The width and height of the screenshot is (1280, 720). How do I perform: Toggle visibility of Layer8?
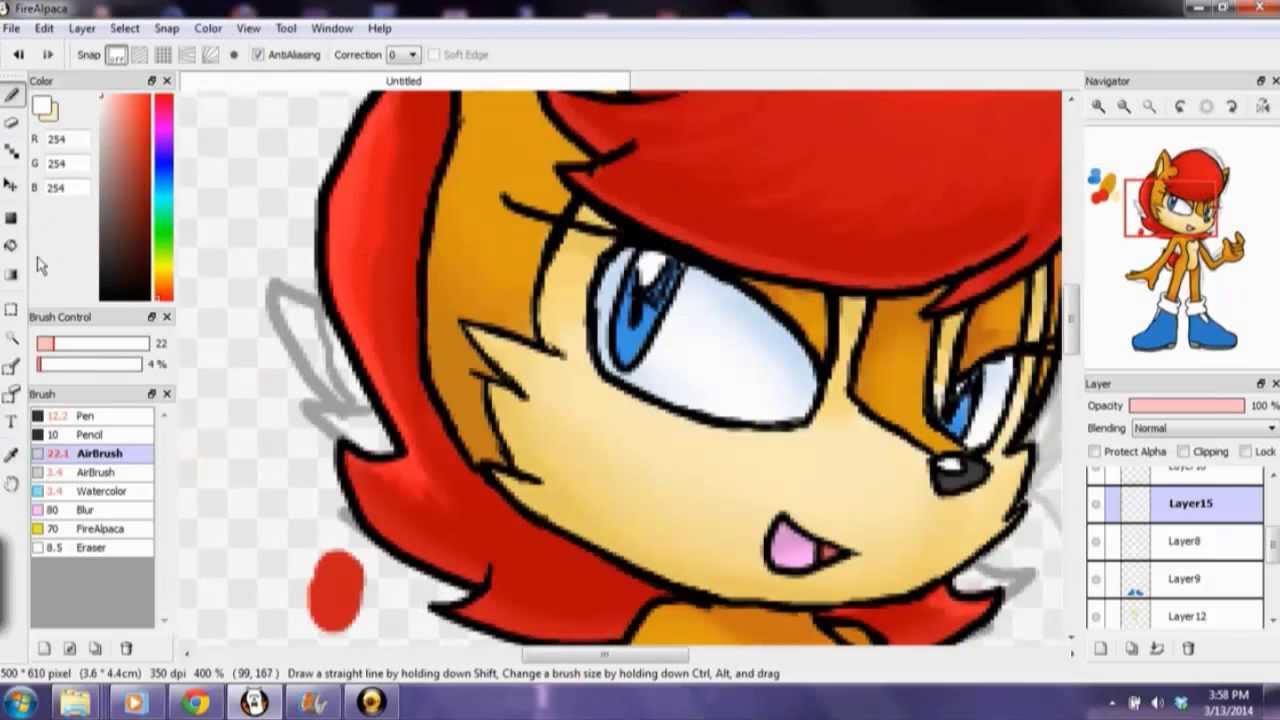pyautogui.click(x=1096, y=541)
